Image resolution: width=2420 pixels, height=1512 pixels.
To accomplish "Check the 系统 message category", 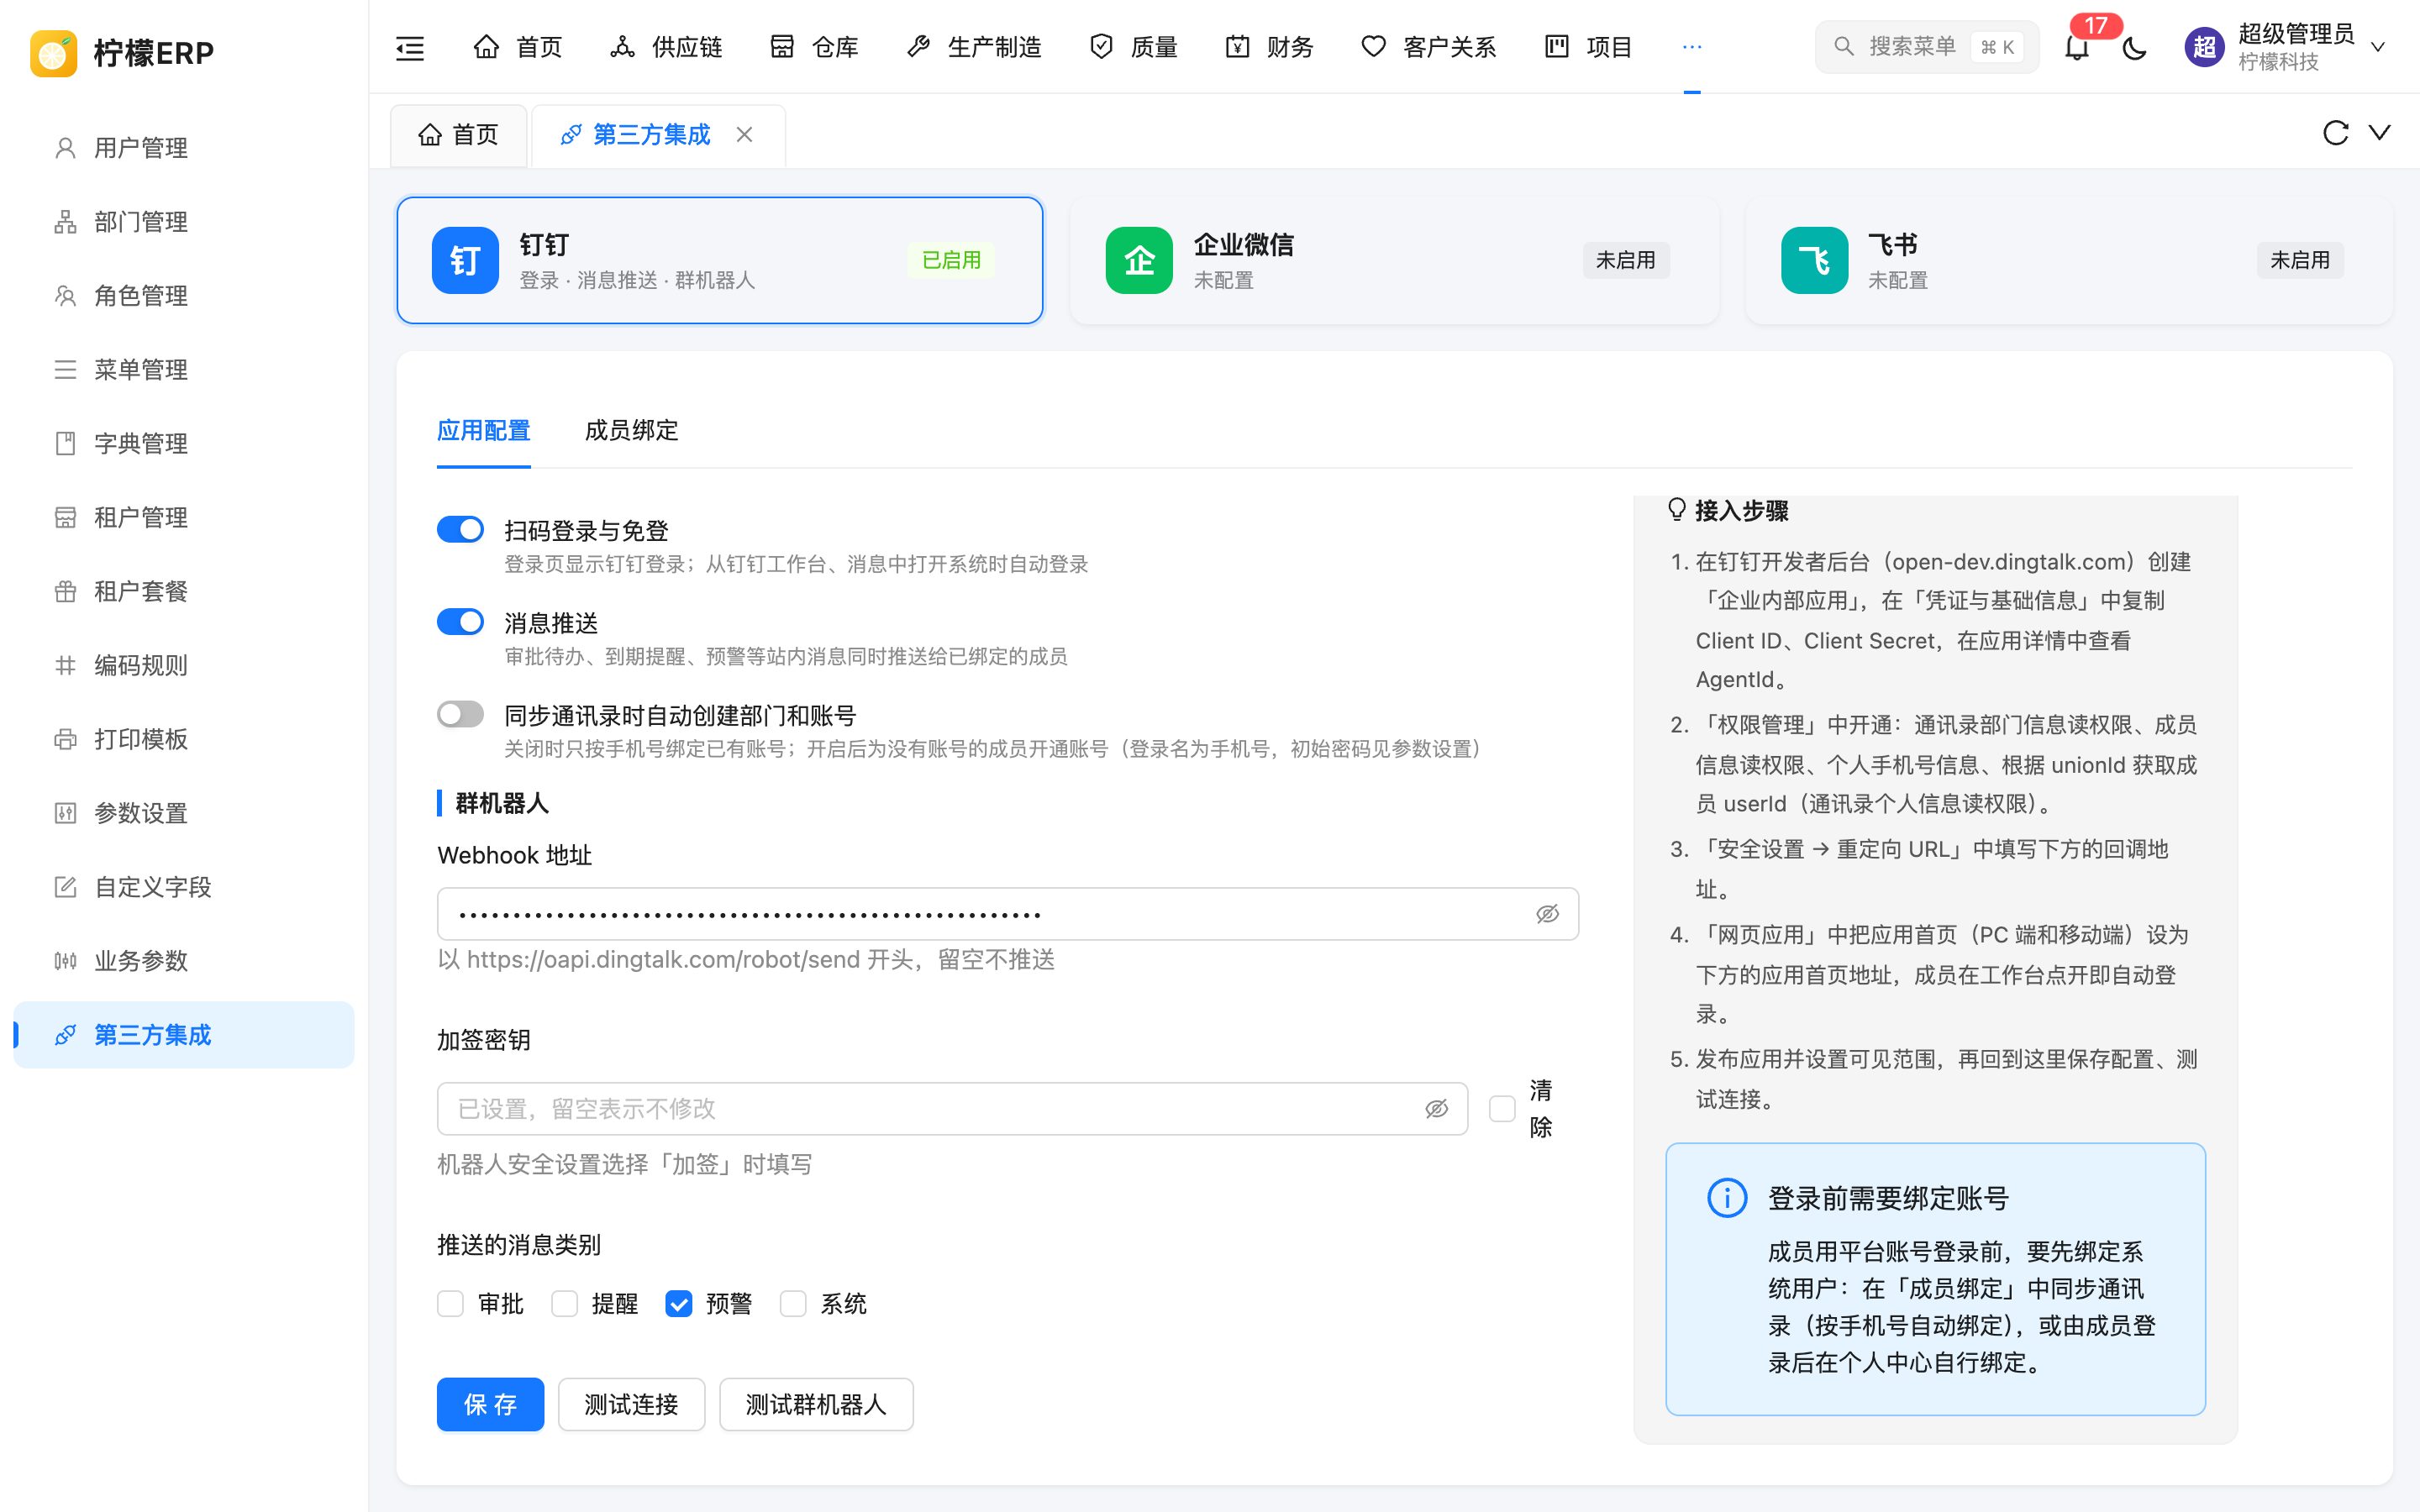I will [793, 1304].
